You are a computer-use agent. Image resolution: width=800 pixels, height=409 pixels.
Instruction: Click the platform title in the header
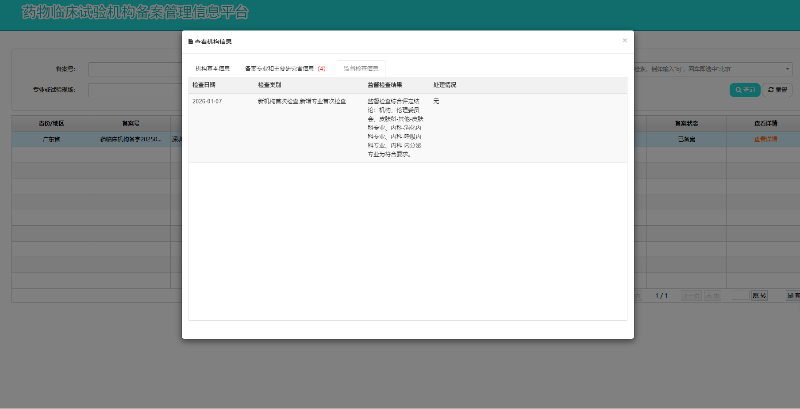(x=135, y=13)
